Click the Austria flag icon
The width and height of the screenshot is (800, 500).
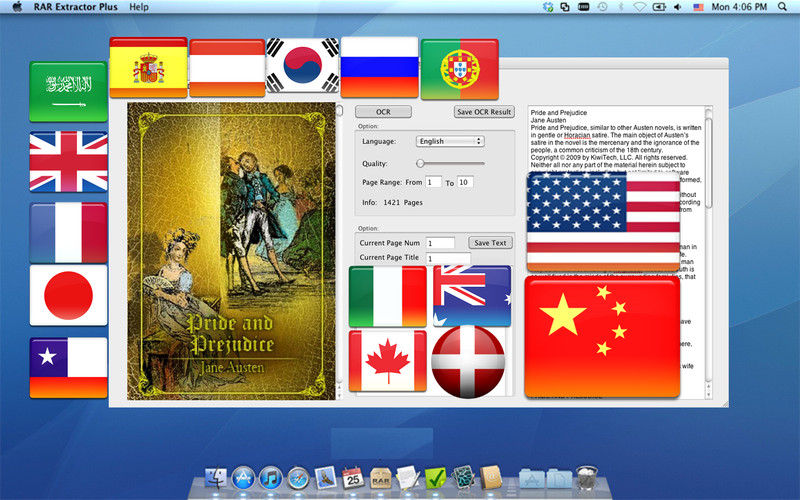227,68
